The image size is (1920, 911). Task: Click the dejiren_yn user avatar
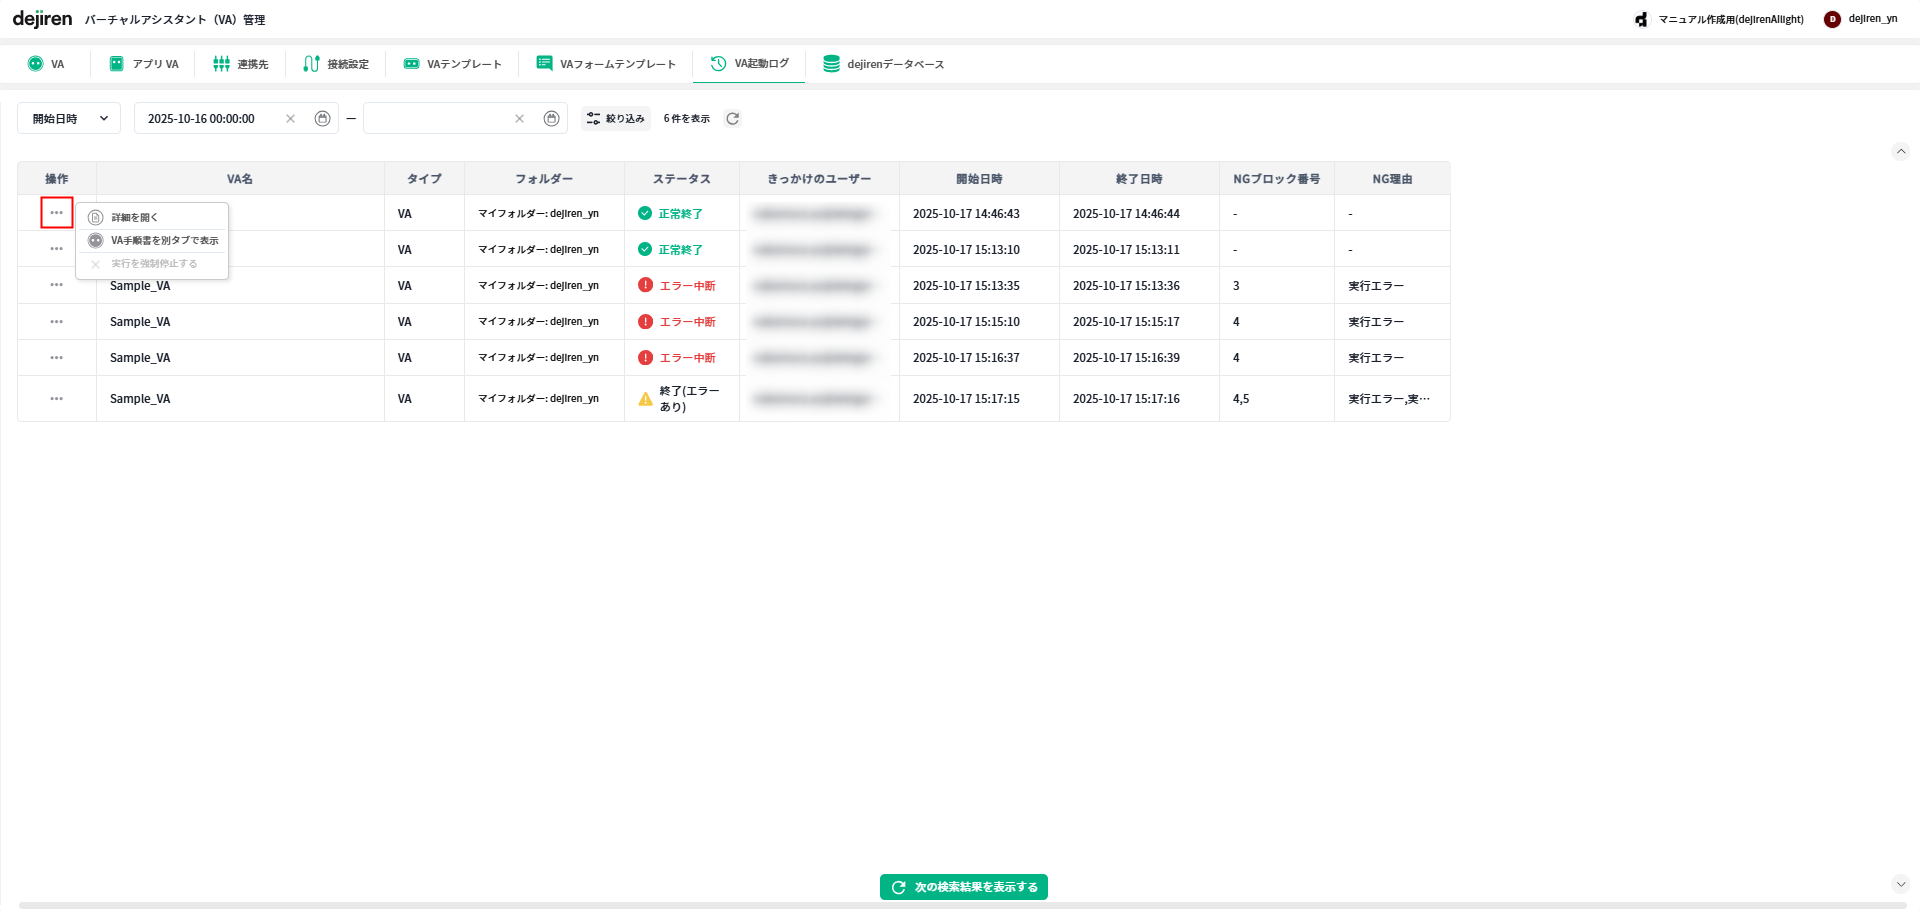[x=1832, y=19]
